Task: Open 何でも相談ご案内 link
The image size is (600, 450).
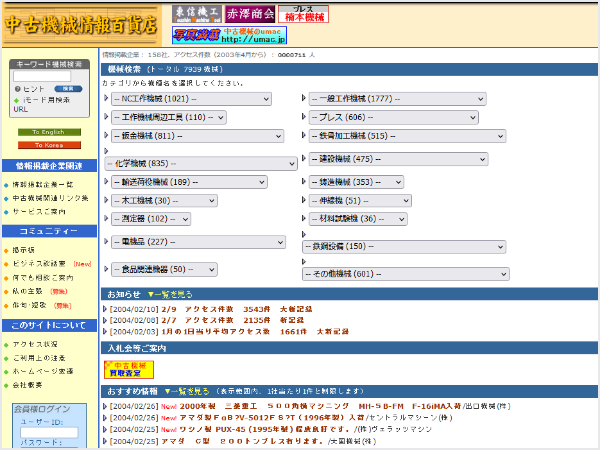Action: [43, 278]
